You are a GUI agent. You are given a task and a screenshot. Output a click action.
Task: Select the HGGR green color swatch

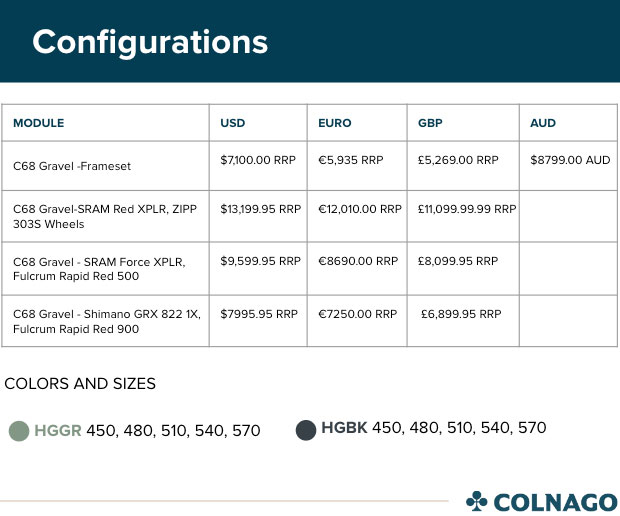(19, 431)
